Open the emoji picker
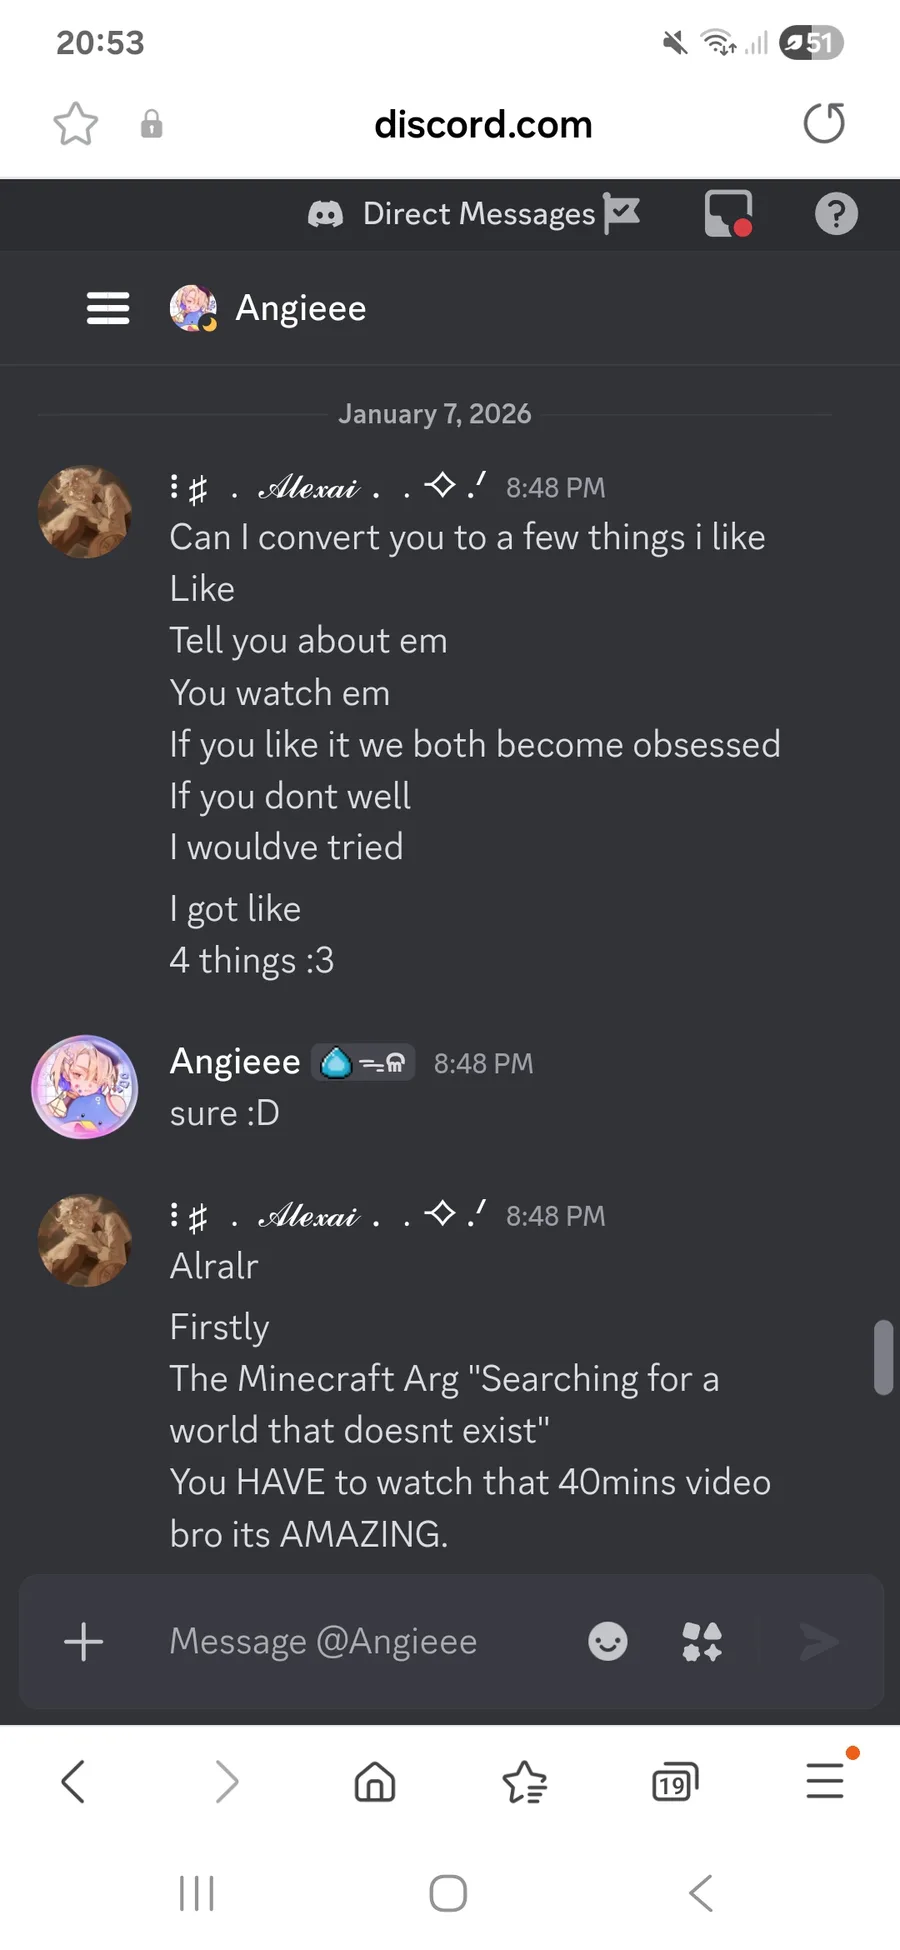Image resolution: width=900 pixels, height=1950 pixels. click(x=608, y=1641)
